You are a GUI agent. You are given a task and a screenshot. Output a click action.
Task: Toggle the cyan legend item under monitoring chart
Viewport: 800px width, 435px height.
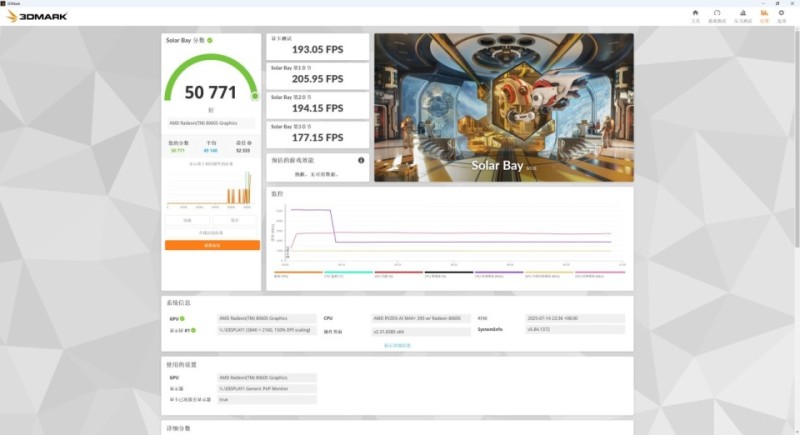(x=348, y=273)
